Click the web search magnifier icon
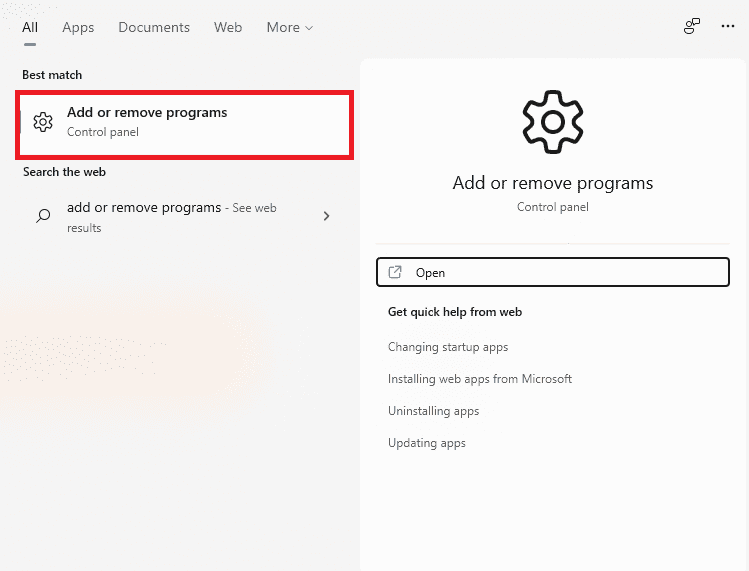This screenshot has width=749, height=571. coord(43,216)
